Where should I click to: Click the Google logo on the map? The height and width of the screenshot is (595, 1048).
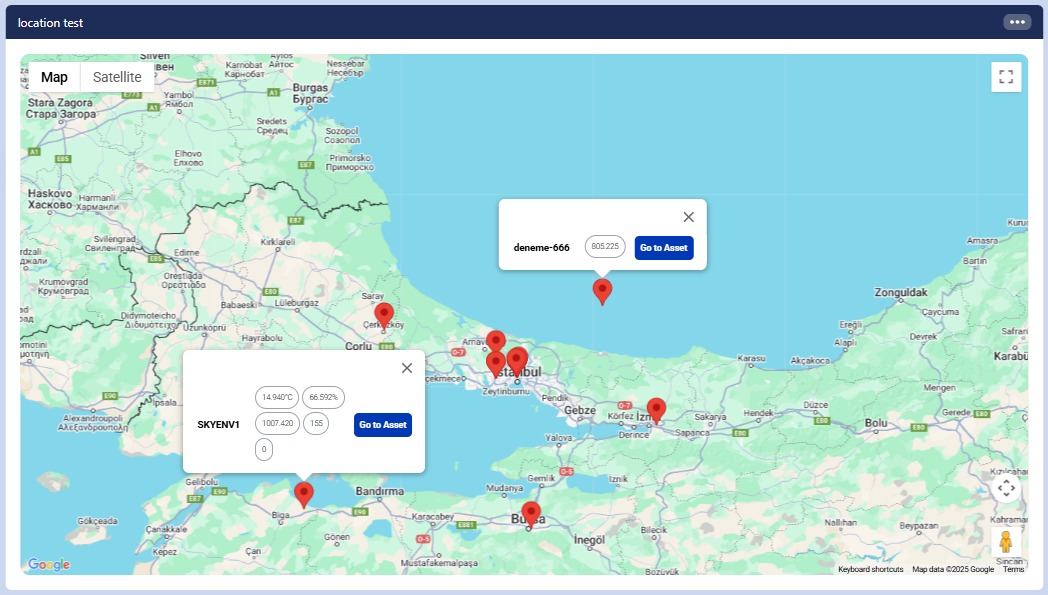[x=49, y=565]
